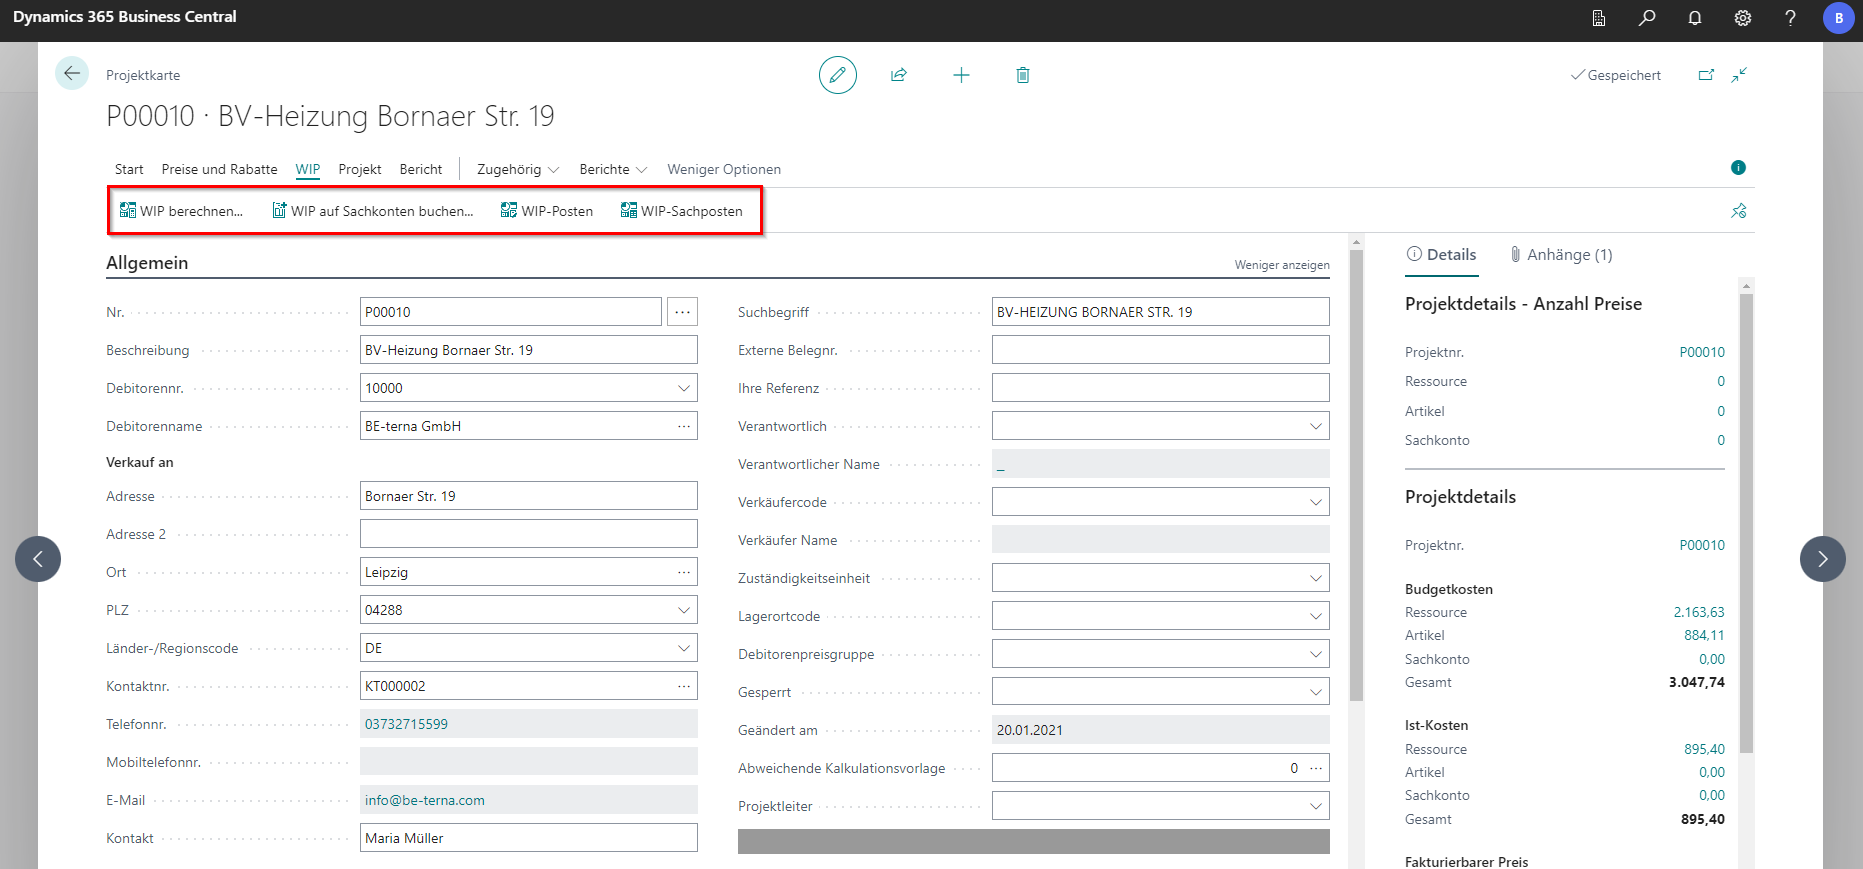
Task: Open the settings gear icon
Action: 1742,18
